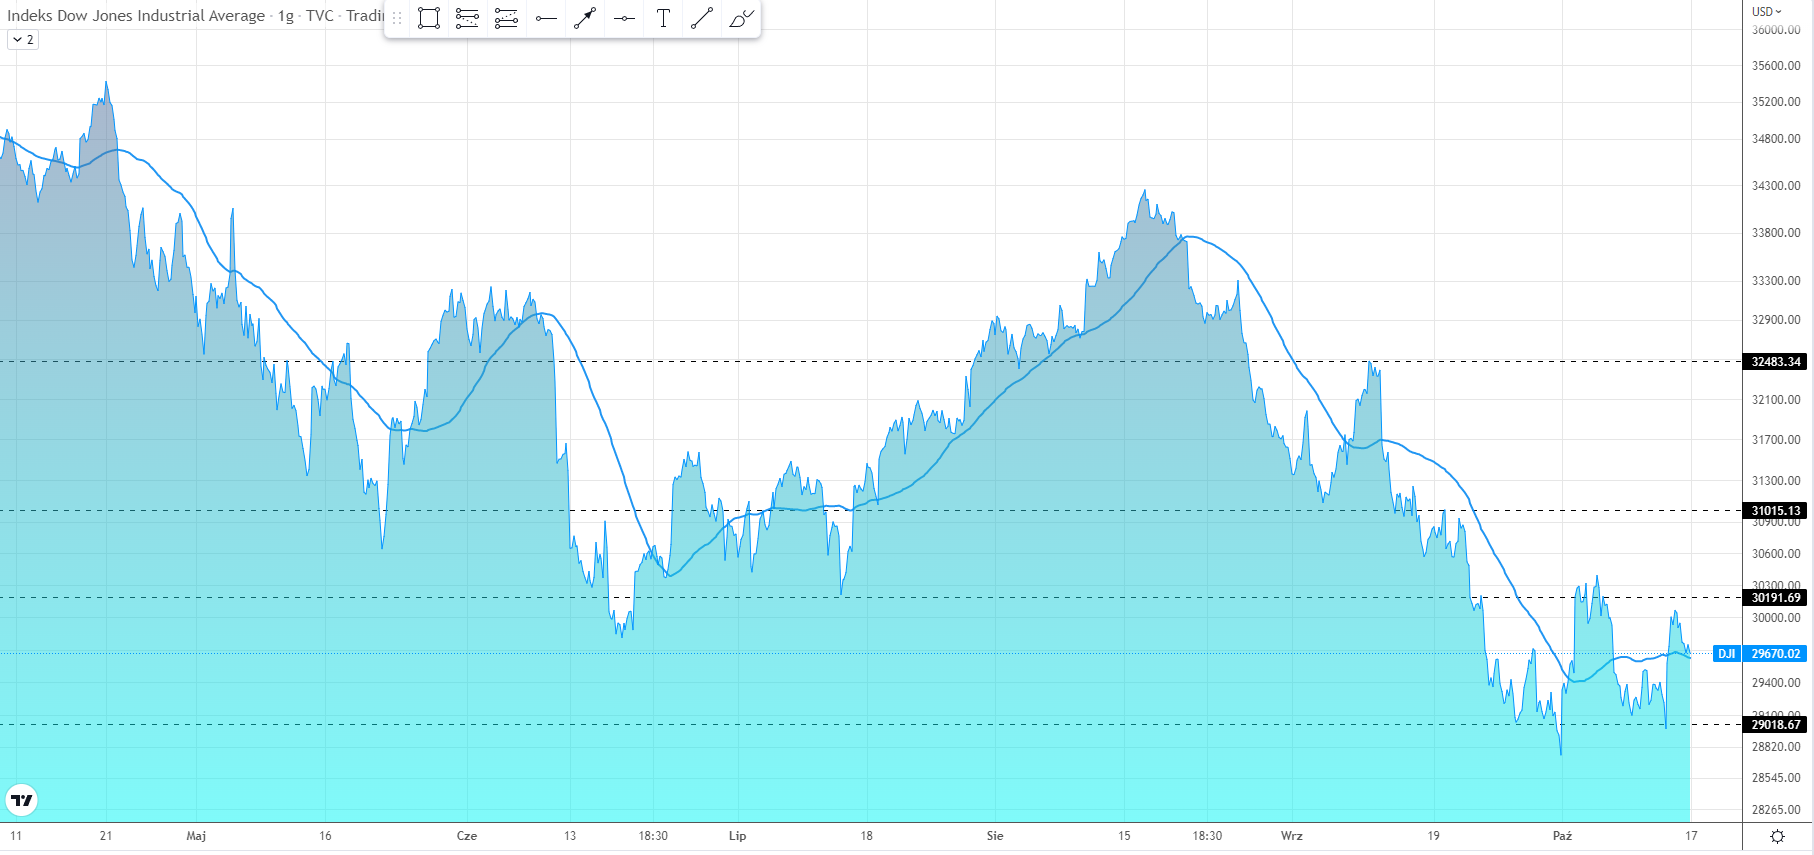Screen dimensions: 1814x855
Task: Click the Maj date label on time axis
Action: point(196,836)
